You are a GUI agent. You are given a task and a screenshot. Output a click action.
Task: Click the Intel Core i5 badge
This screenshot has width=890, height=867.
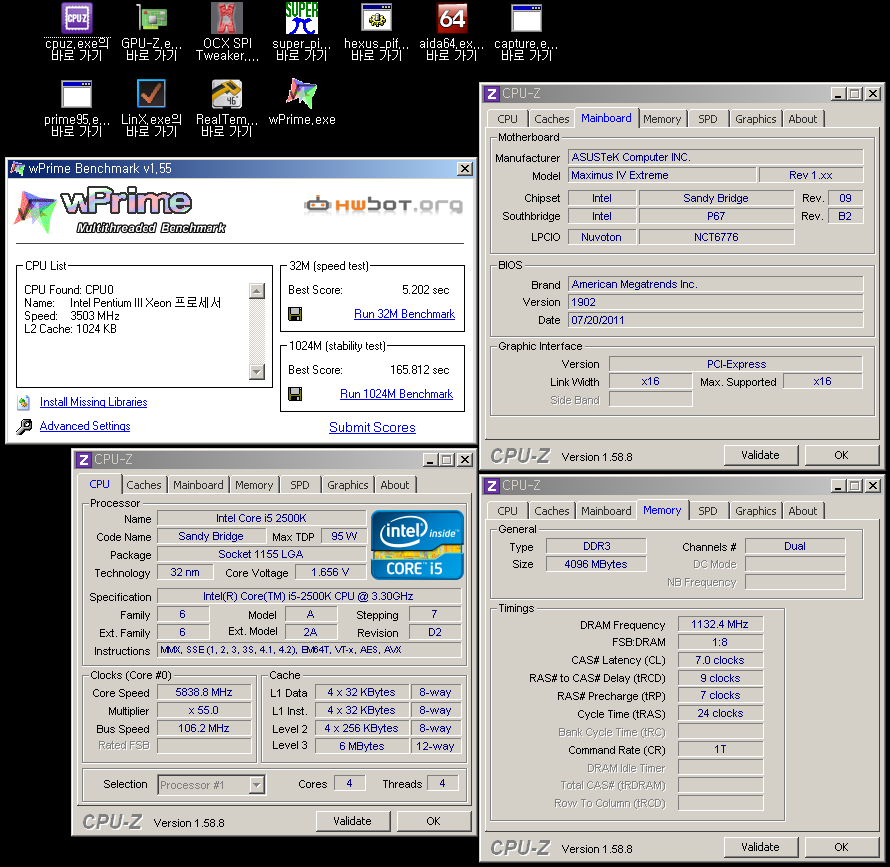[x=417, y=545]
